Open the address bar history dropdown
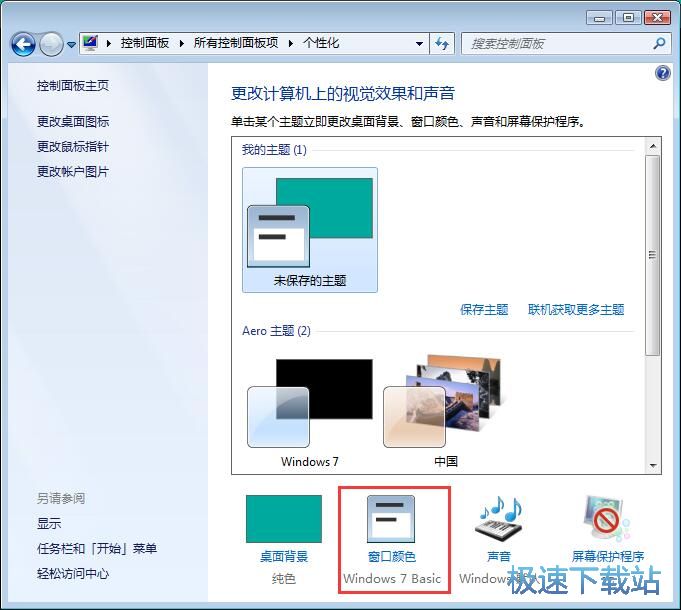Image resolution: width=681 pixels, height=610 pixels. (419, 44)
